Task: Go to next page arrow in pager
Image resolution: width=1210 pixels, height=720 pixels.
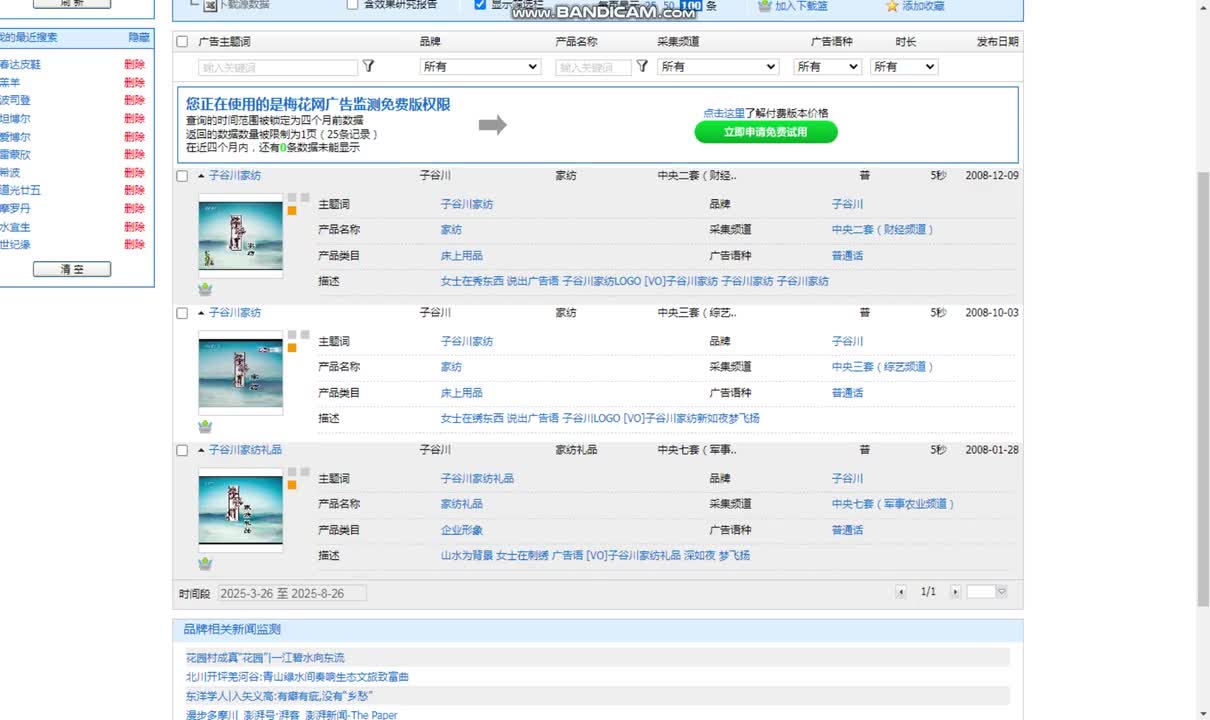Action: (x=955, y=592)
